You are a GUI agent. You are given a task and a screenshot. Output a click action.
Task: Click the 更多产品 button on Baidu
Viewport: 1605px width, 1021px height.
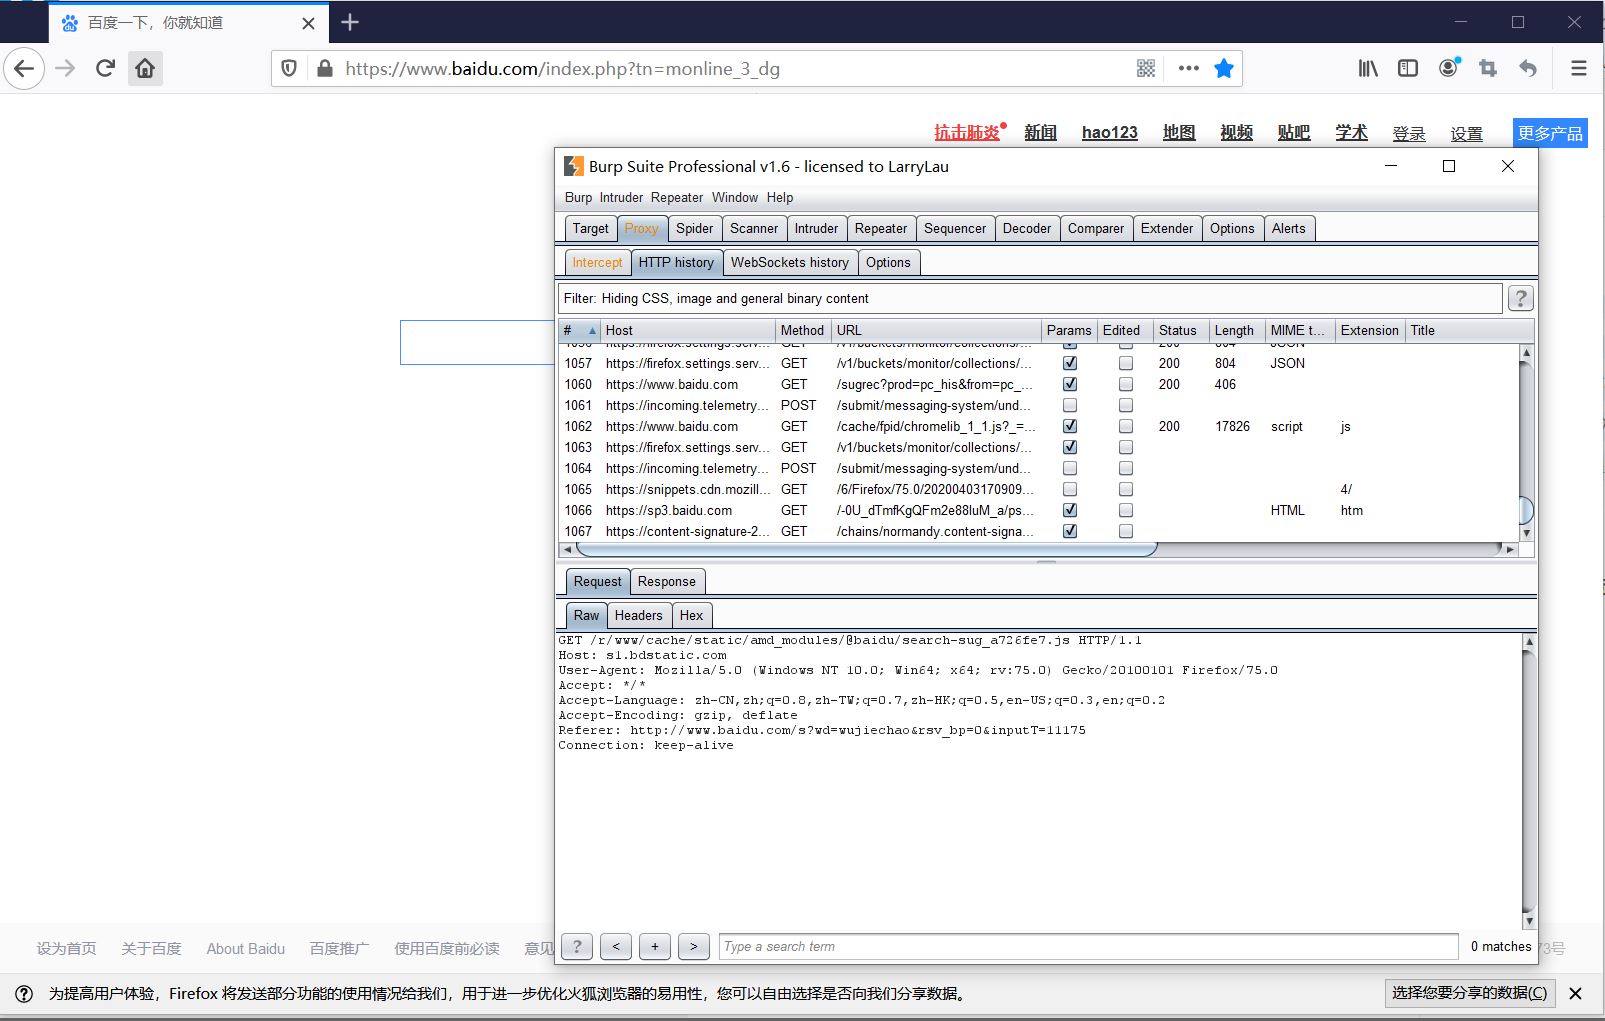[1550, 133]
